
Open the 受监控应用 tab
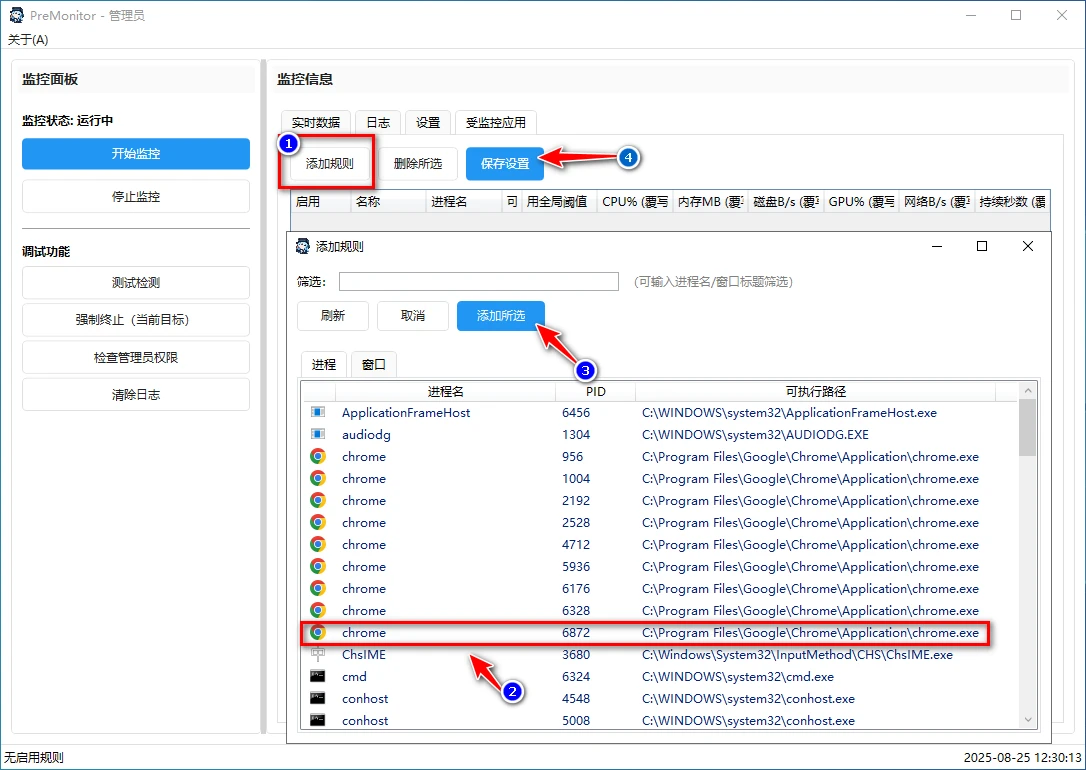(x=498, y=121)
